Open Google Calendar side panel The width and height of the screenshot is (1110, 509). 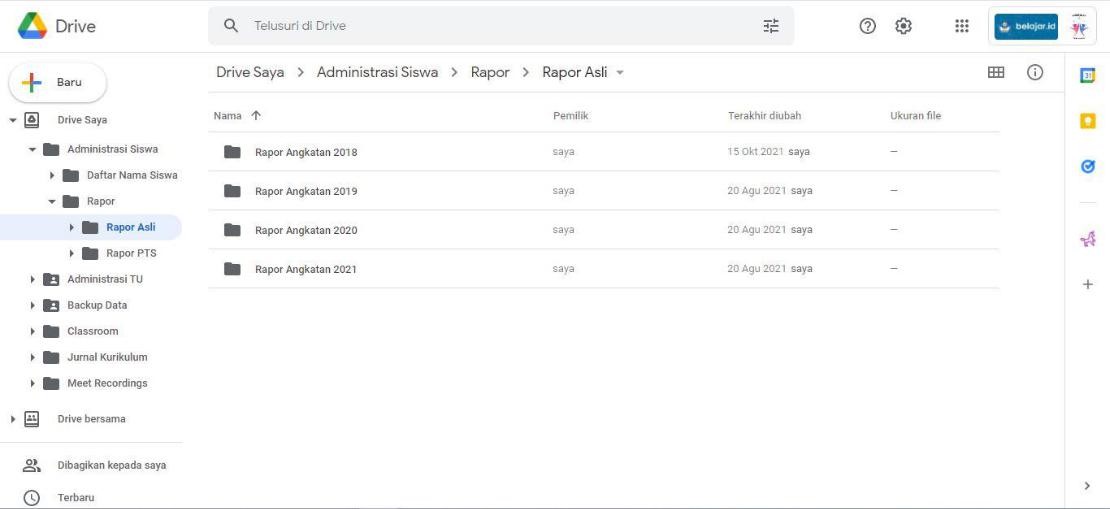click(1088, 75)
